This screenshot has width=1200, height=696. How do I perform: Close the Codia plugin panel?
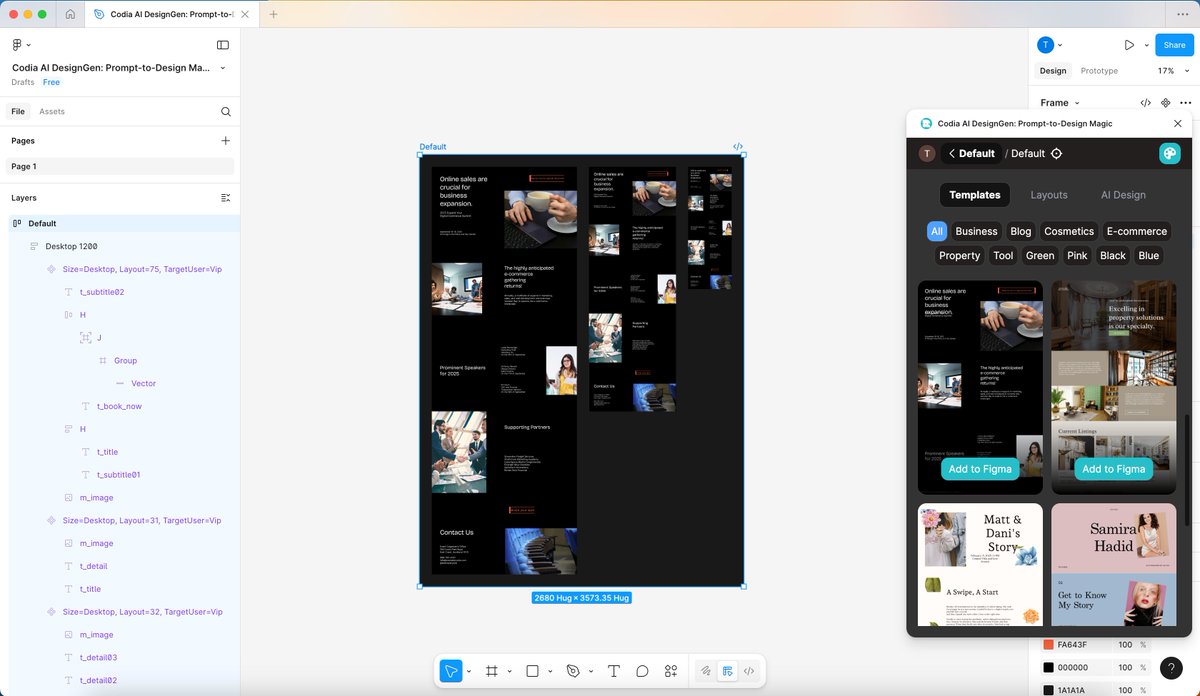tap(1178, 124)
